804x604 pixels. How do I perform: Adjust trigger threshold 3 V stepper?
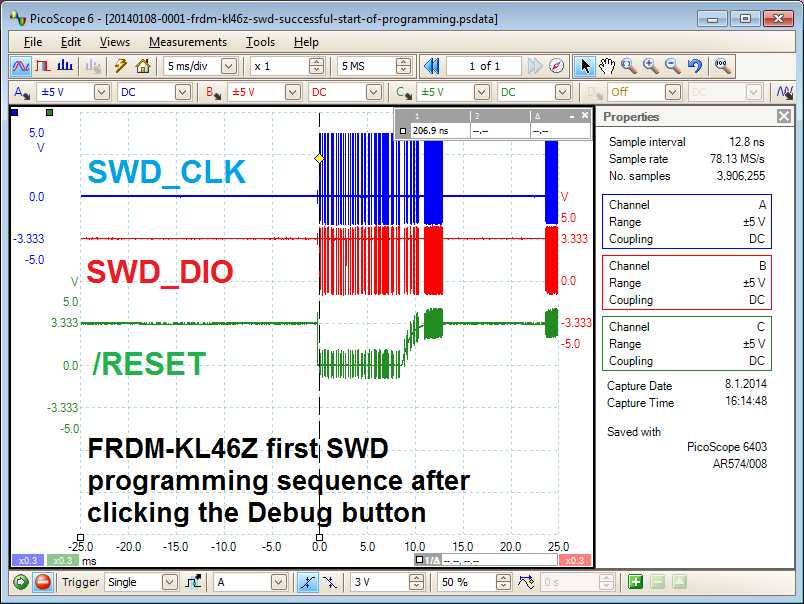[x=416, y=582]
